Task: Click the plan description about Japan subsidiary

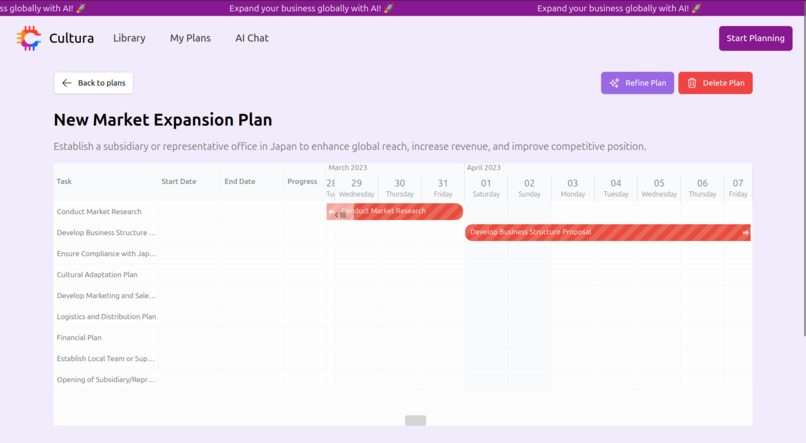Action: pos(350,146)
